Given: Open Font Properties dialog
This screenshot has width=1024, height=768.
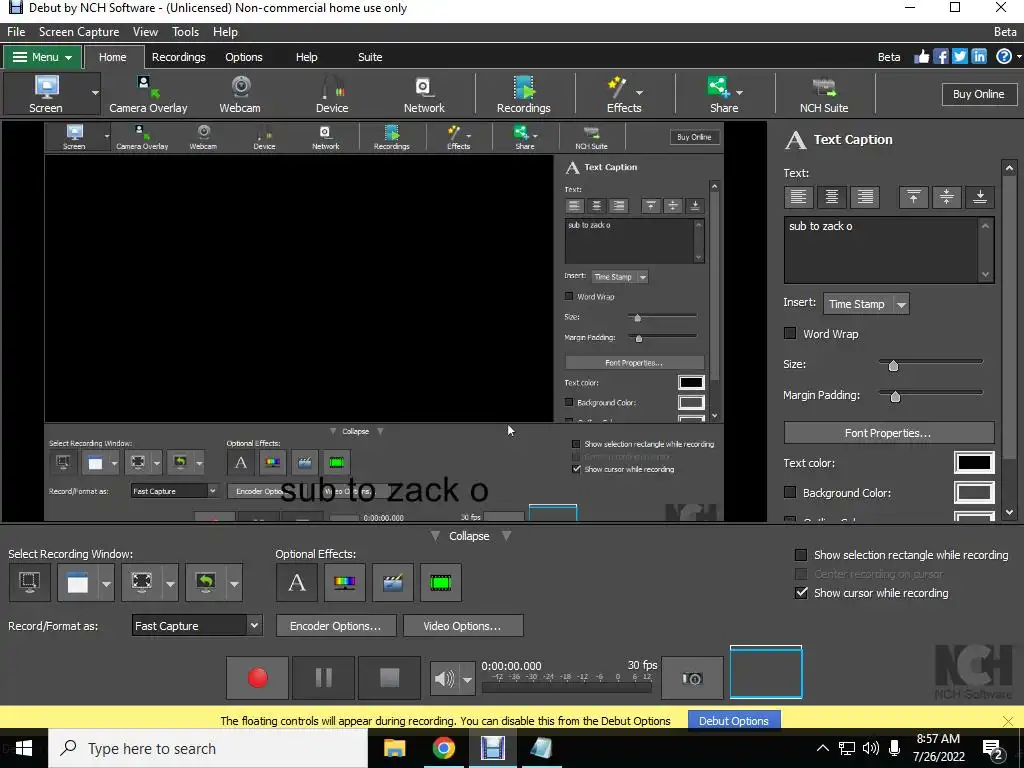Looking at the screenshot, I should tap(889, 433).
